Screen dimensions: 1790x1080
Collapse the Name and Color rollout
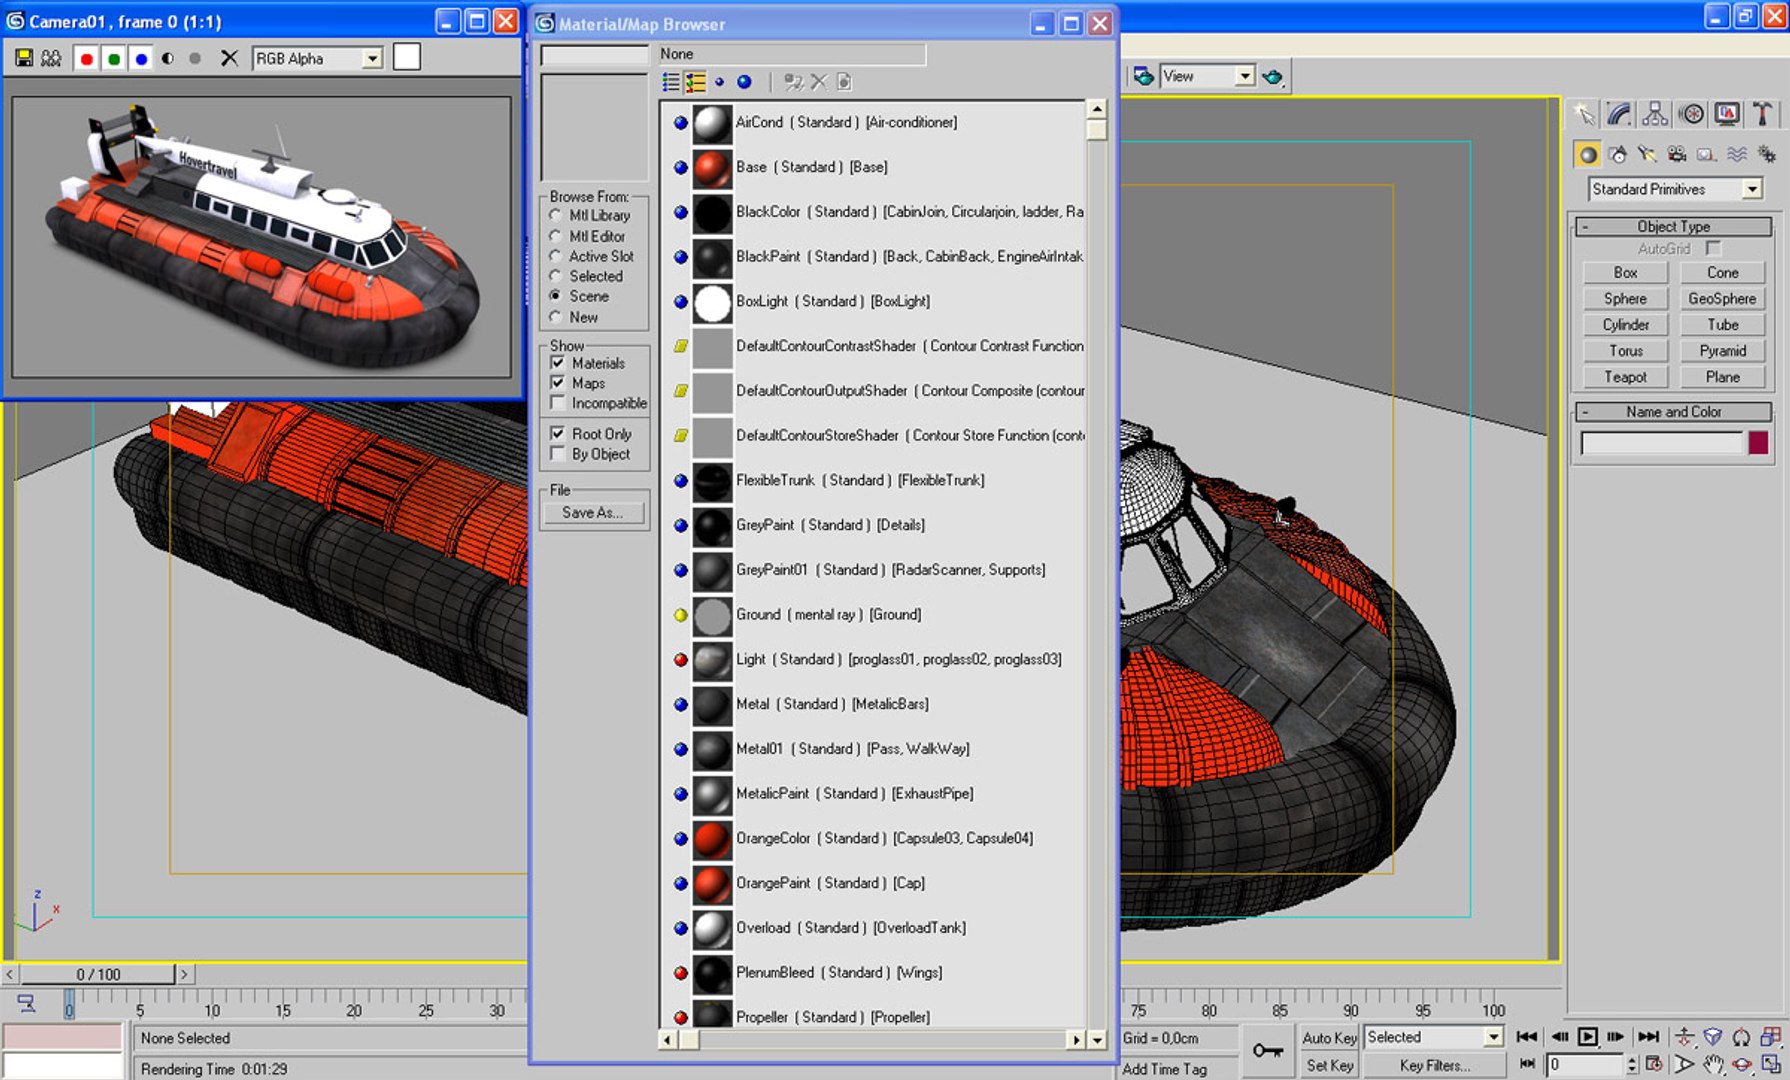1674,412
